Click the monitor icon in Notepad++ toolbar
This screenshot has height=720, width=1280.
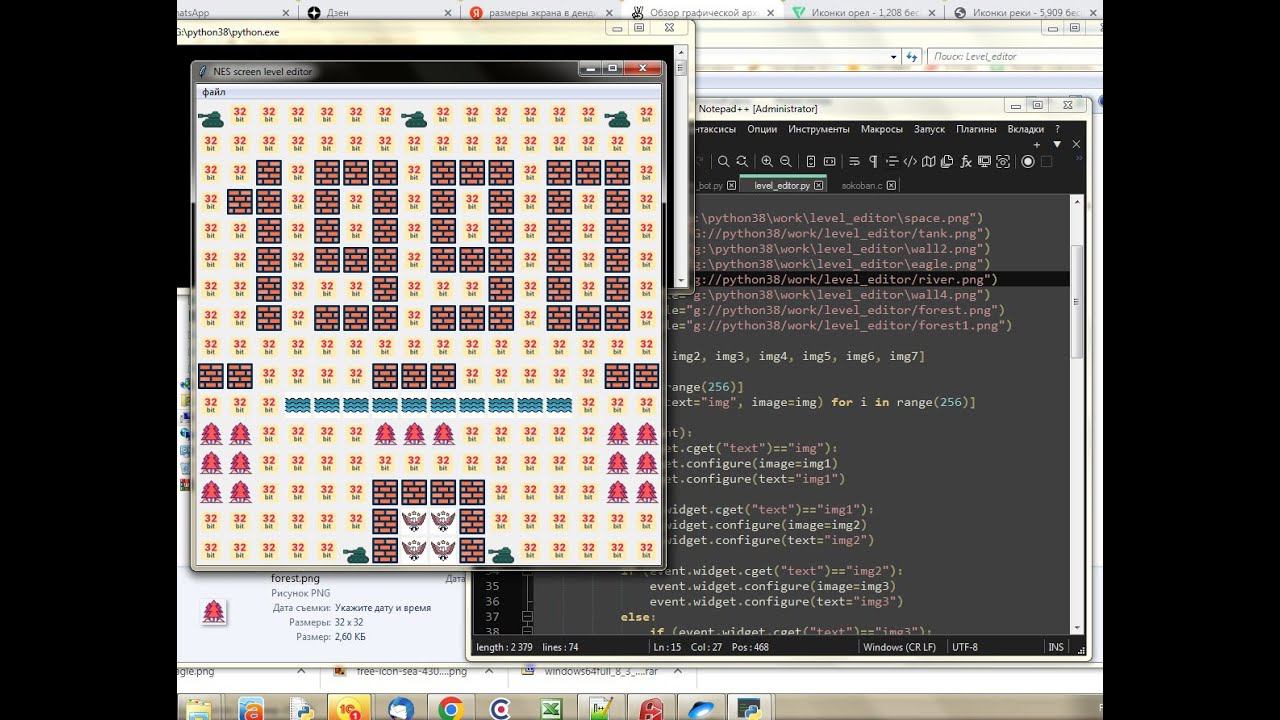[x=984, y=161]
